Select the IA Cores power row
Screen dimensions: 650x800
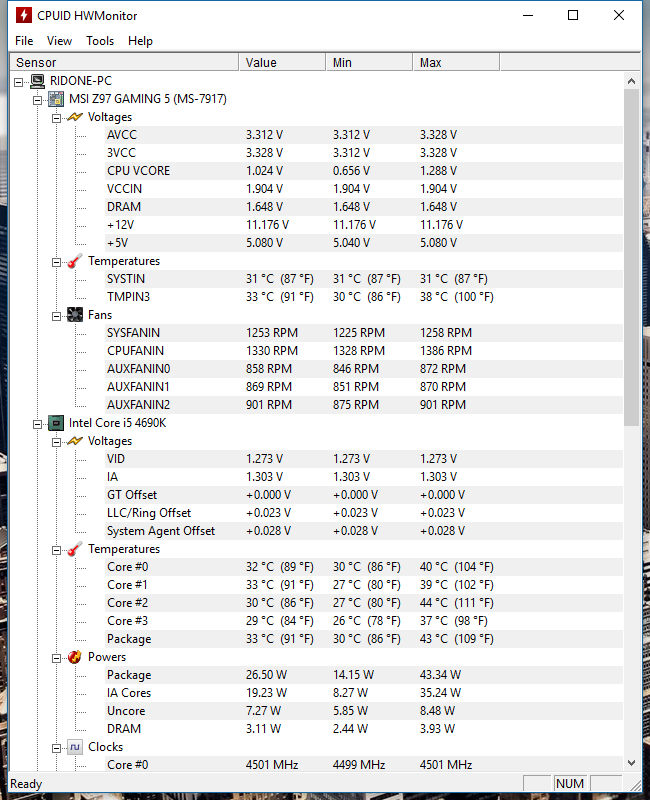pos(364,693)
